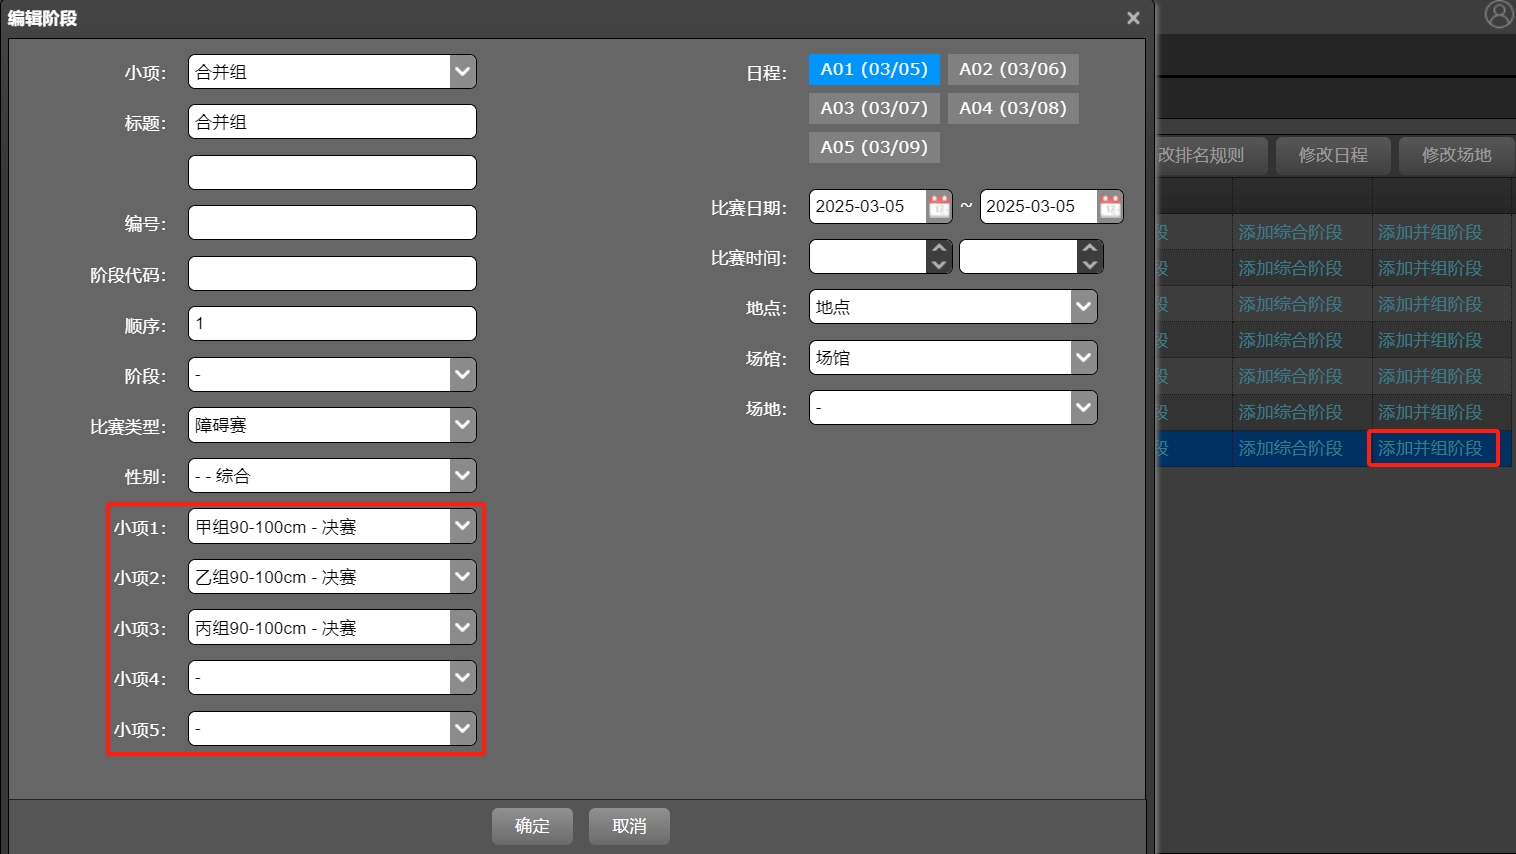Click the user profile icon top right
Screen dimensions: 1516x854
[1498, 14]
